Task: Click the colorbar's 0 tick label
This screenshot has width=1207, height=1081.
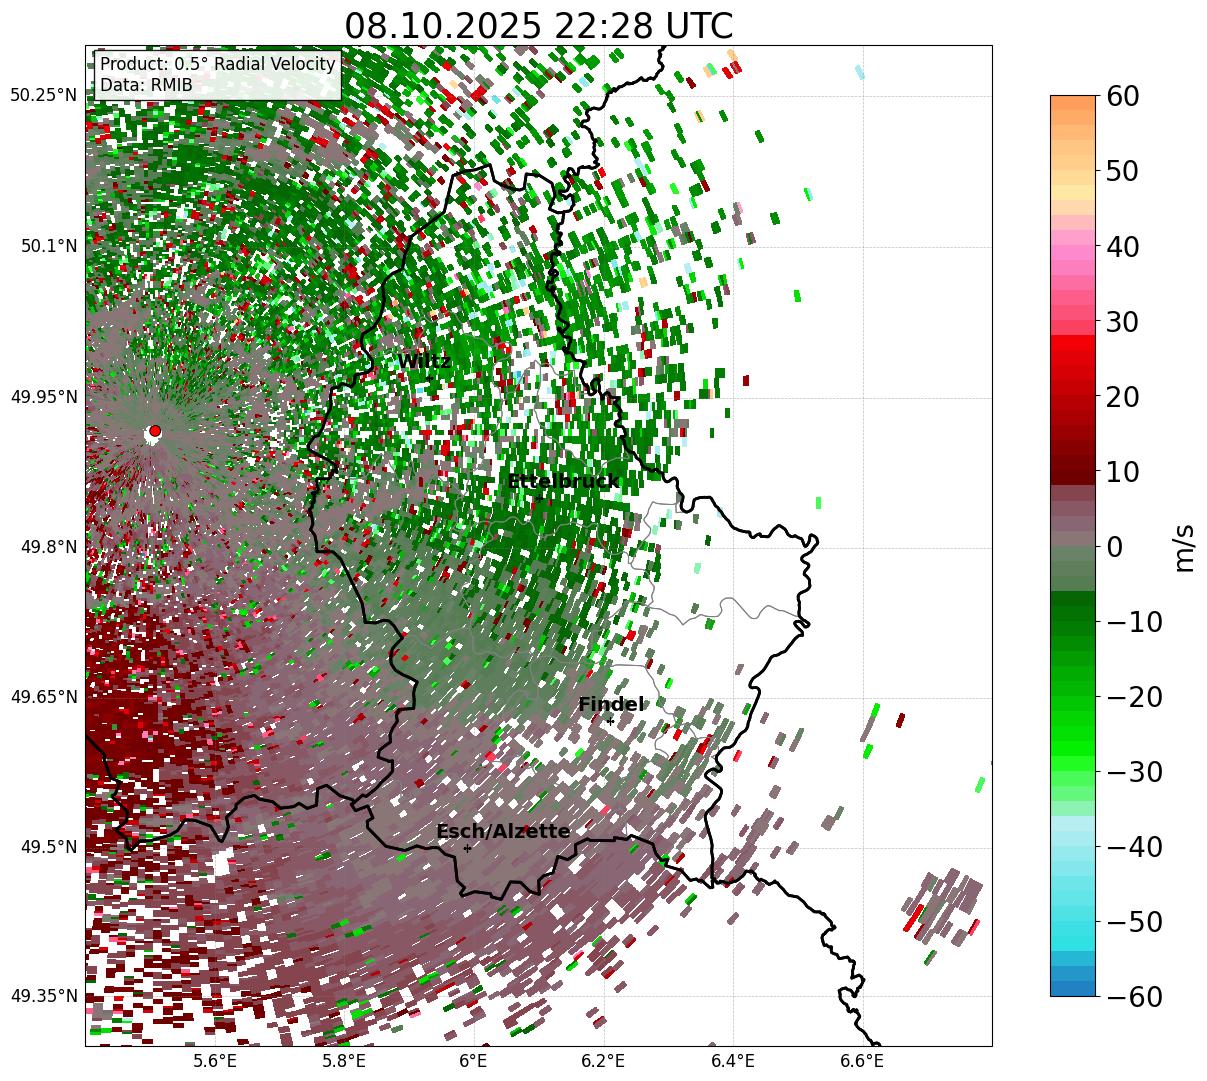Action: 1113,546
